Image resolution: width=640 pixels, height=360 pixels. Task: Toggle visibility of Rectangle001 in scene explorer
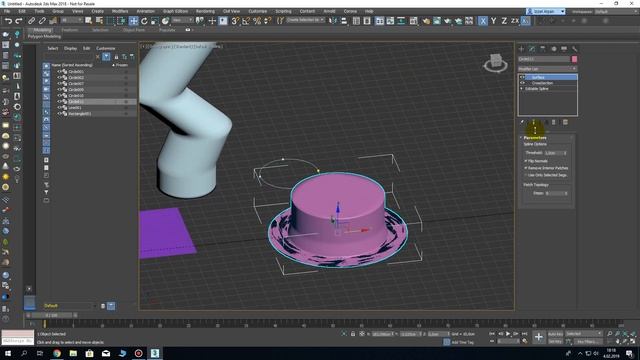point(59,114)
